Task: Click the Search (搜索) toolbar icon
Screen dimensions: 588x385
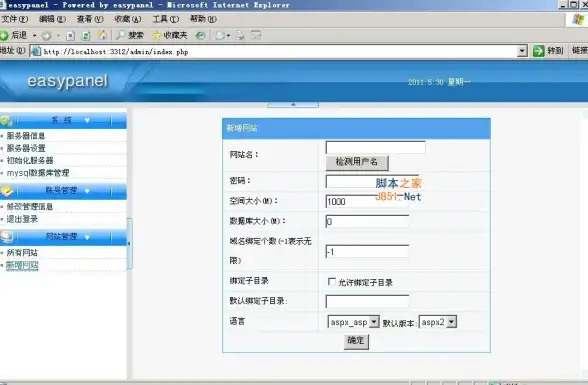Action: [120, 35]
